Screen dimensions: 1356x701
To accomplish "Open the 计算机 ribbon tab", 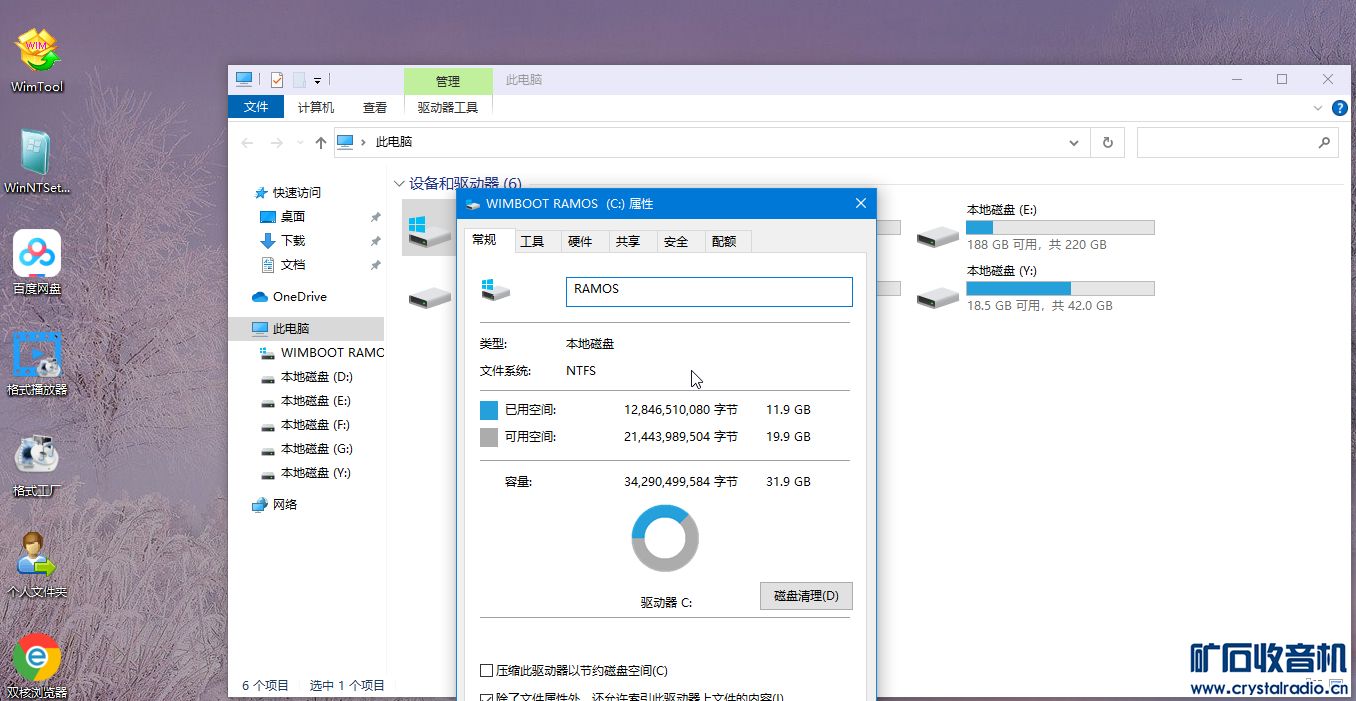I will pyautogui.click(x=316, y=107).
